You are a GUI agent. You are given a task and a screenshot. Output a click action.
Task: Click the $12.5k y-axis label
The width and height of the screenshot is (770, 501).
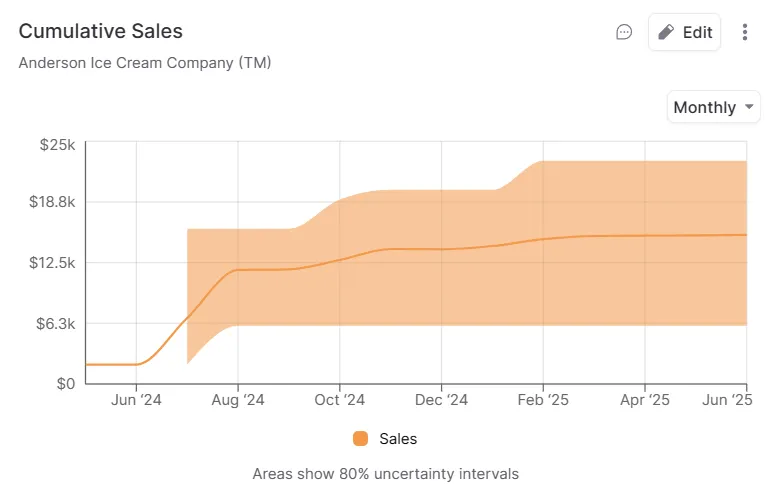[52, 263]
